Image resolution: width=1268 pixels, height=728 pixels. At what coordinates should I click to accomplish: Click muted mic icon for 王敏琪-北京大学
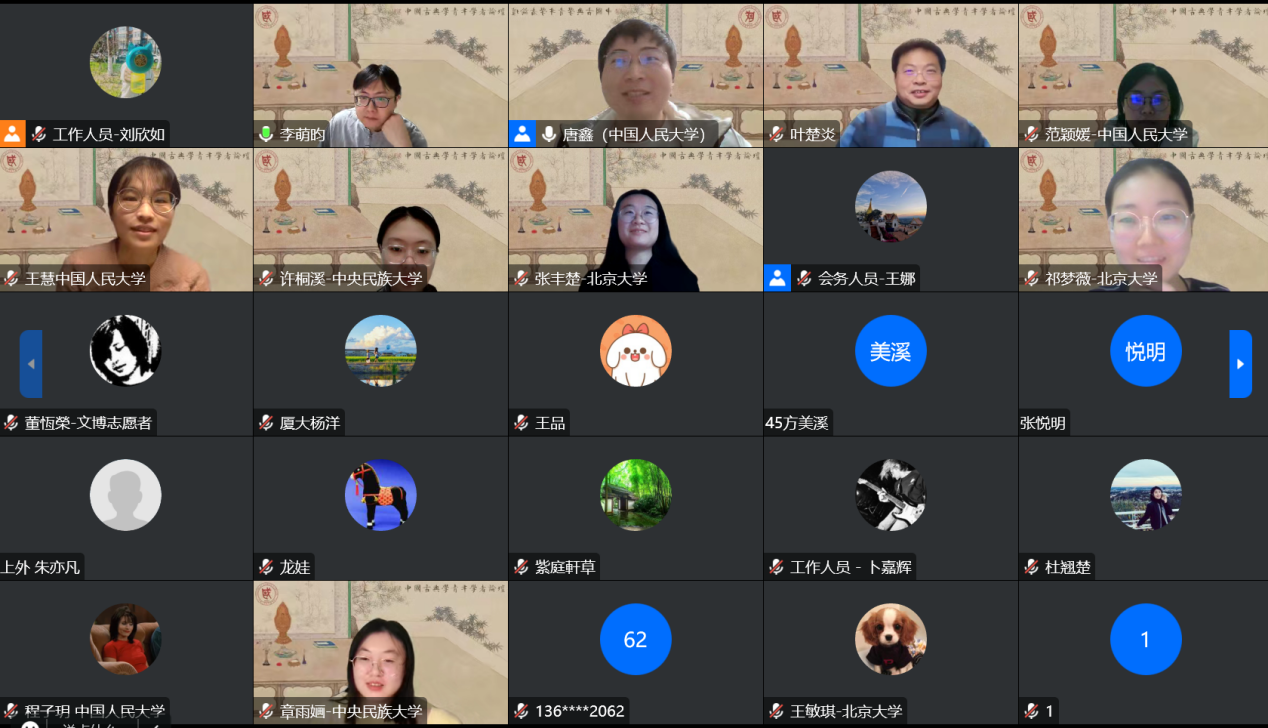coord(777,711)
